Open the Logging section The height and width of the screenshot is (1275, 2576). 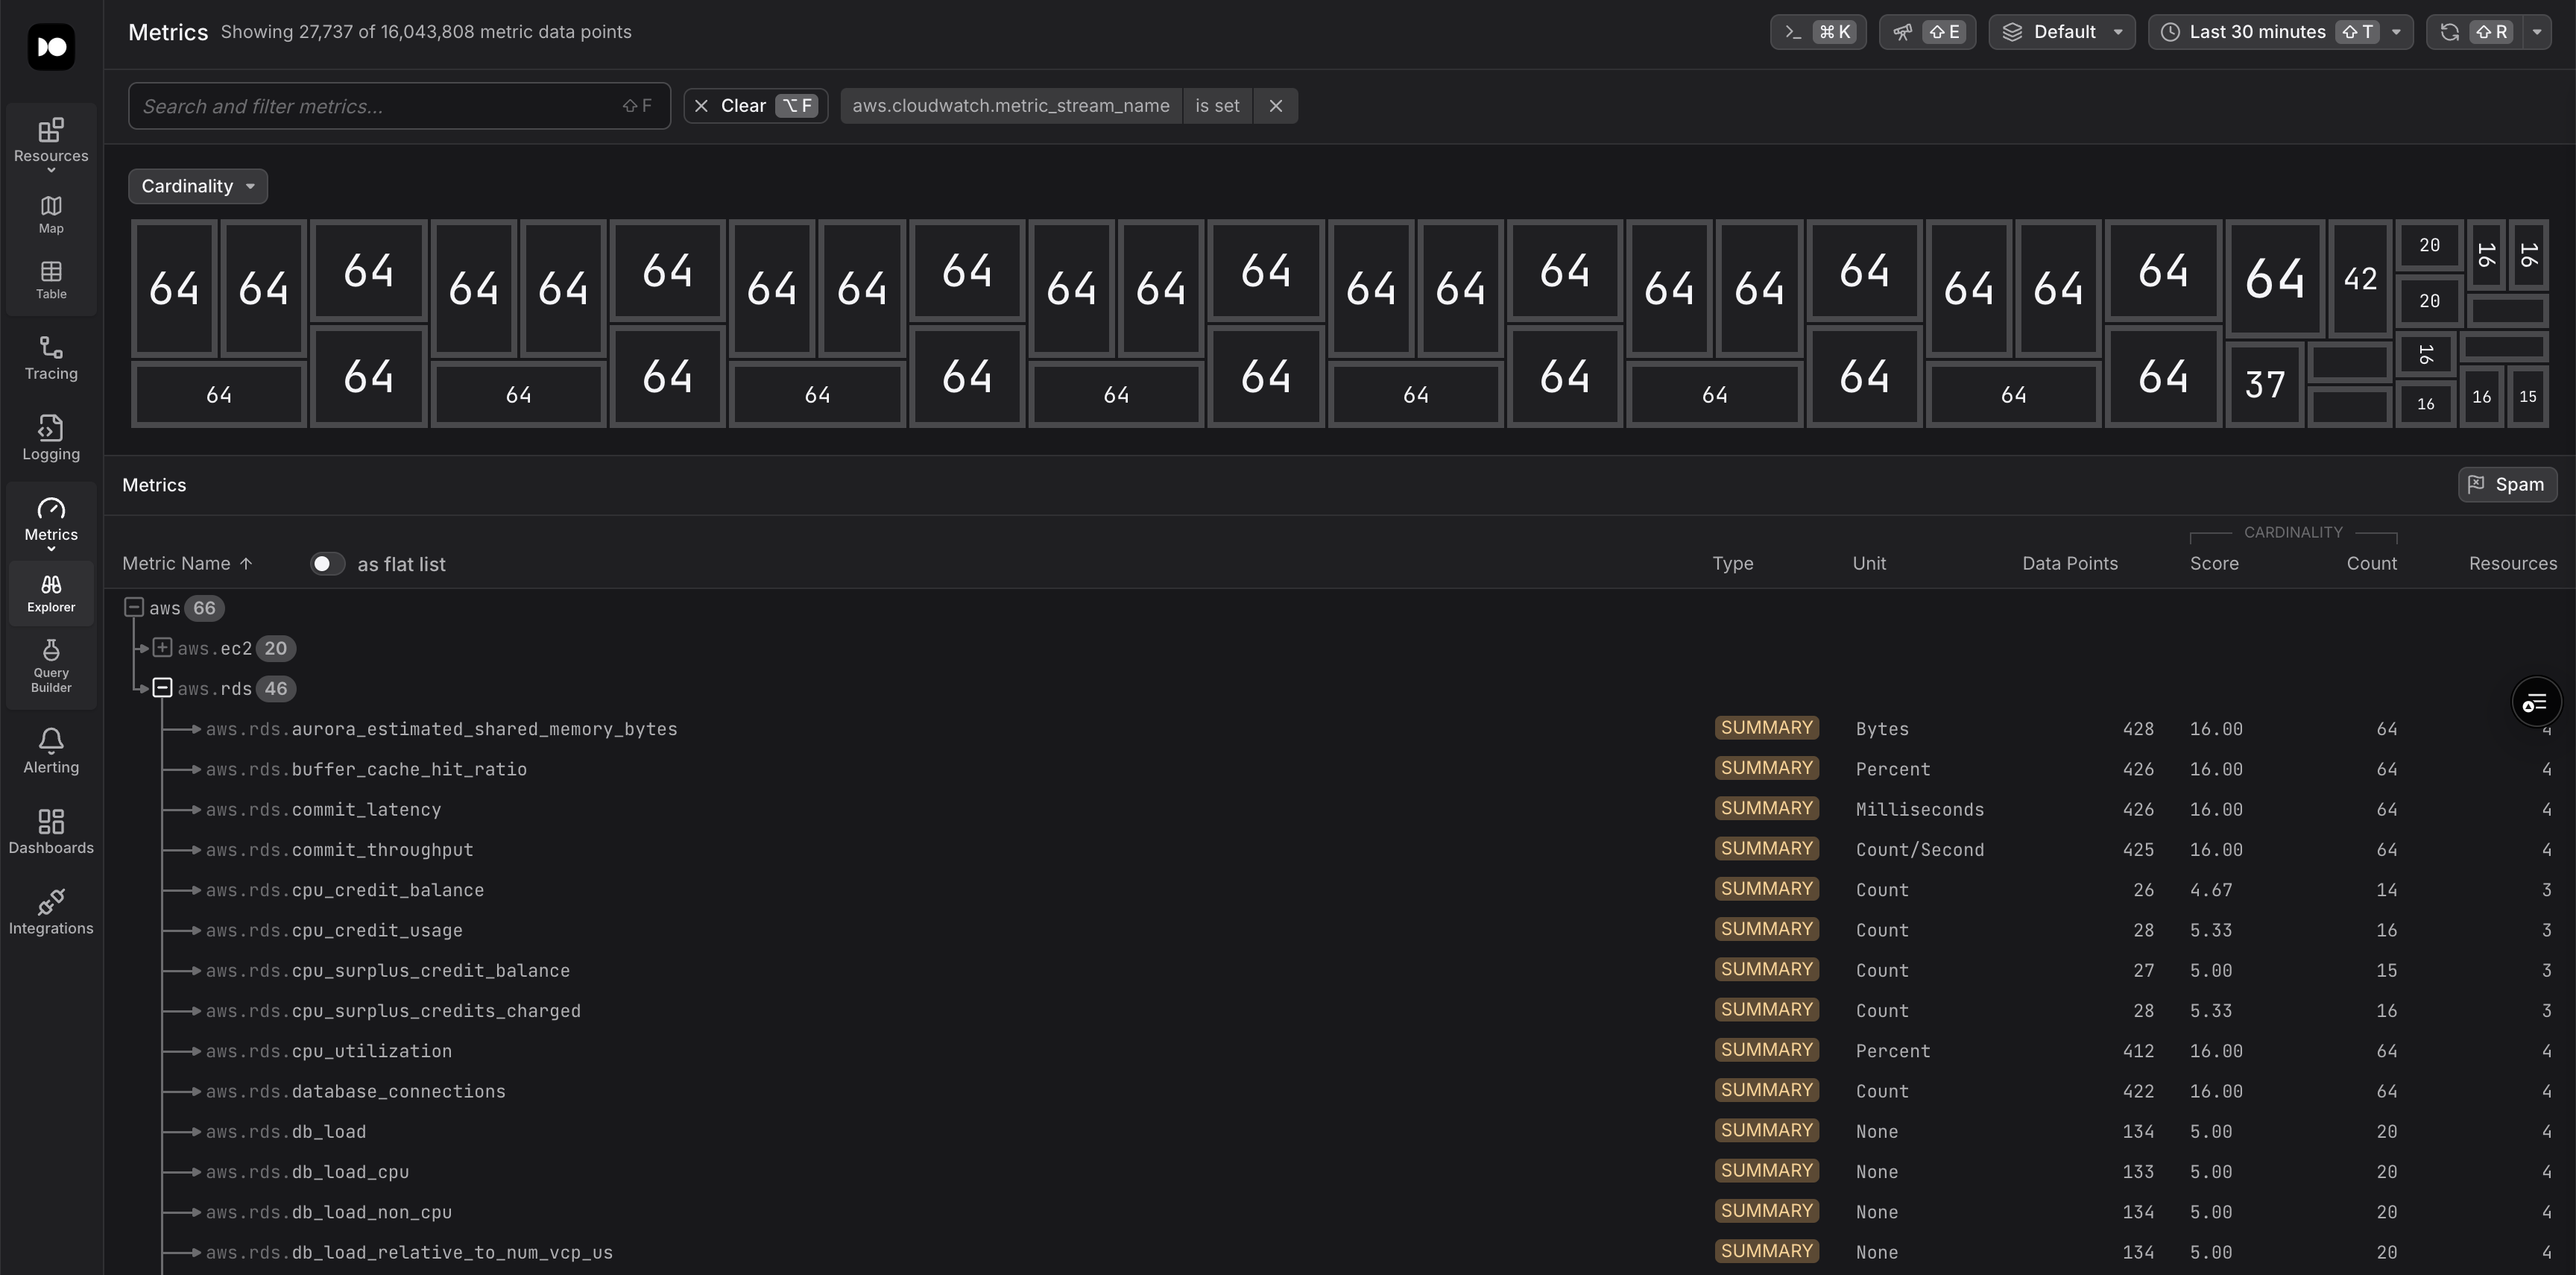[x=51, y=438]
